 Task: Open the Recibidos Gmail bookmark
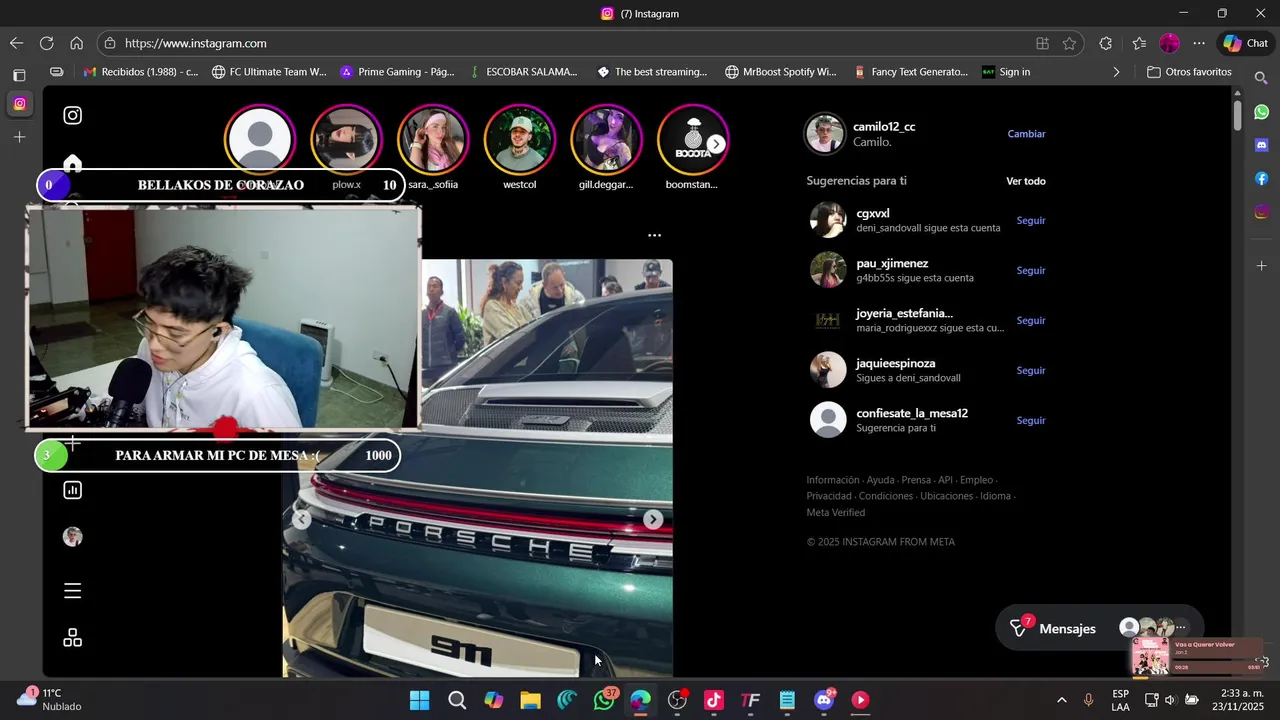(140, 72)
